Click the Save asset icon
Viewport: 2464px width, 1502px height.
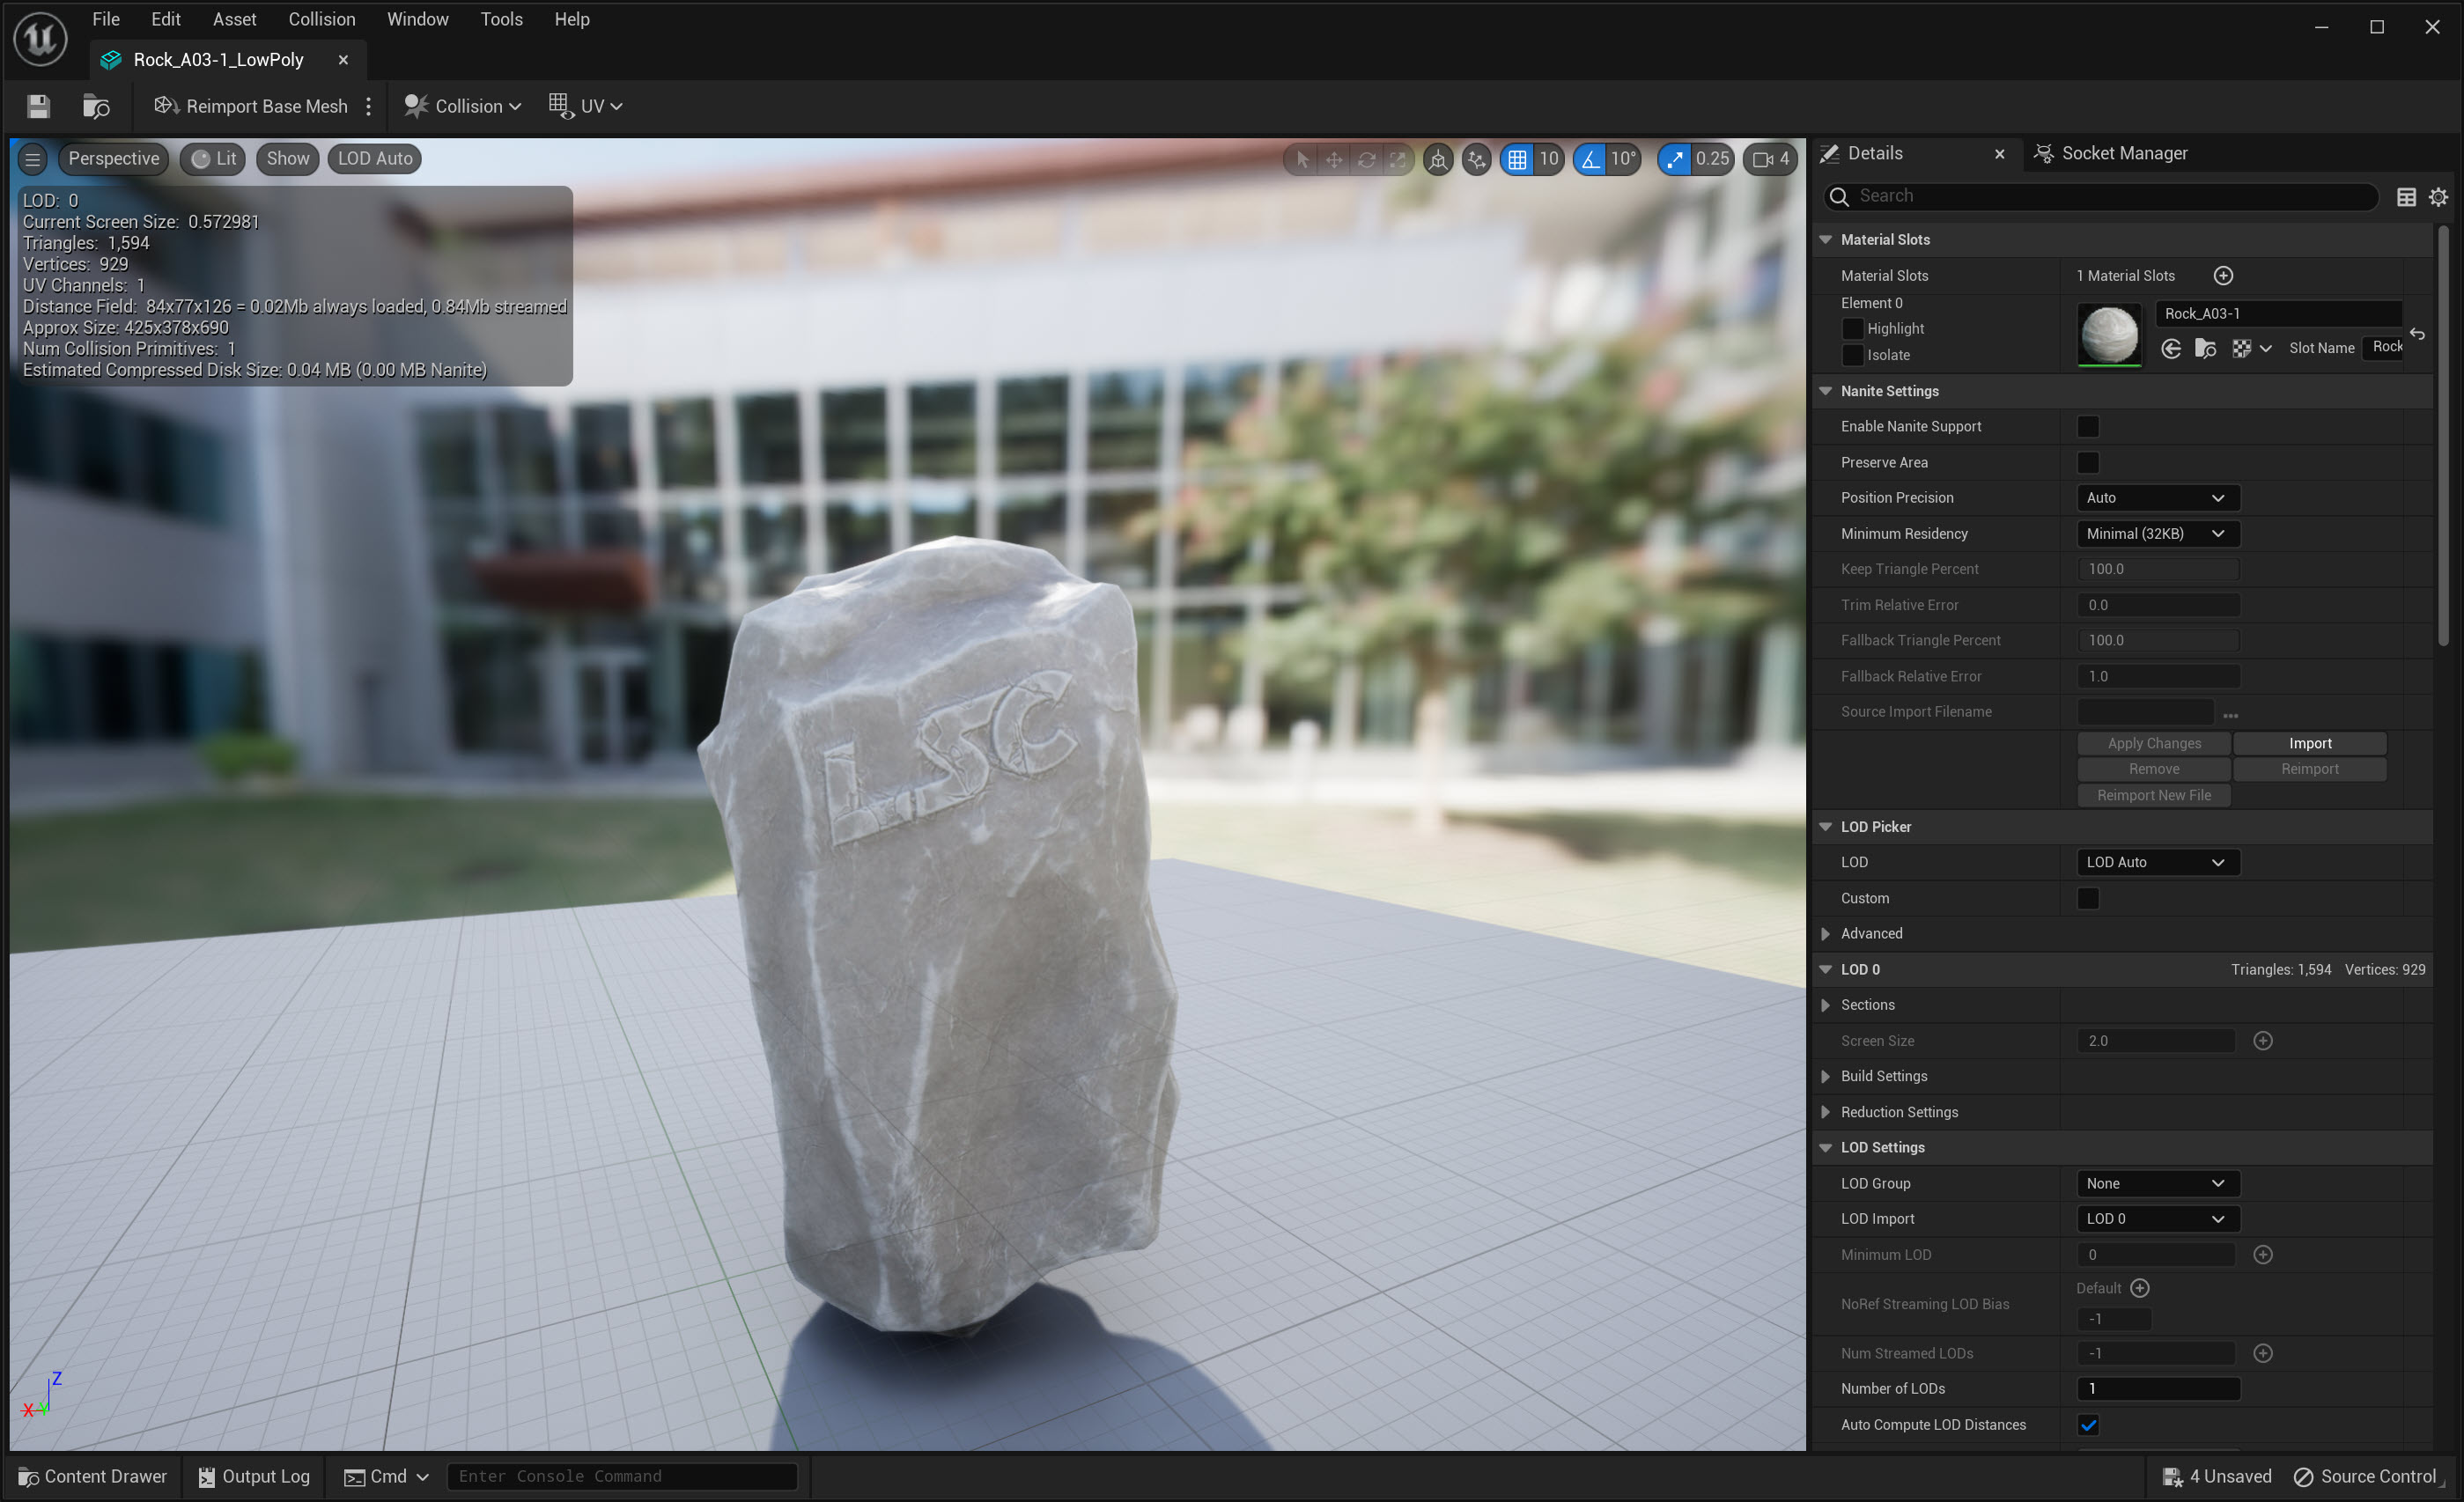point(38,106)
